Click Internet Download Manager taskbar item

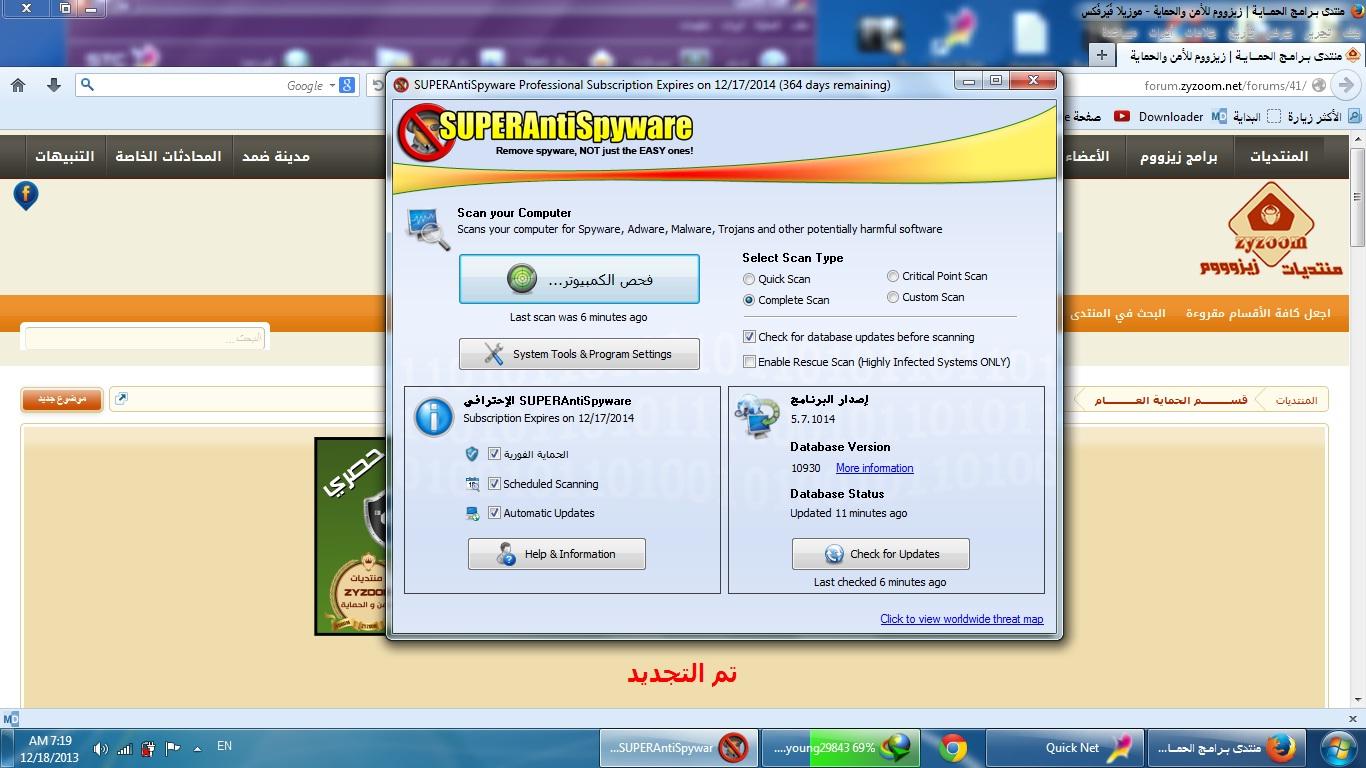pyautogui.click(x=839, y=747)
